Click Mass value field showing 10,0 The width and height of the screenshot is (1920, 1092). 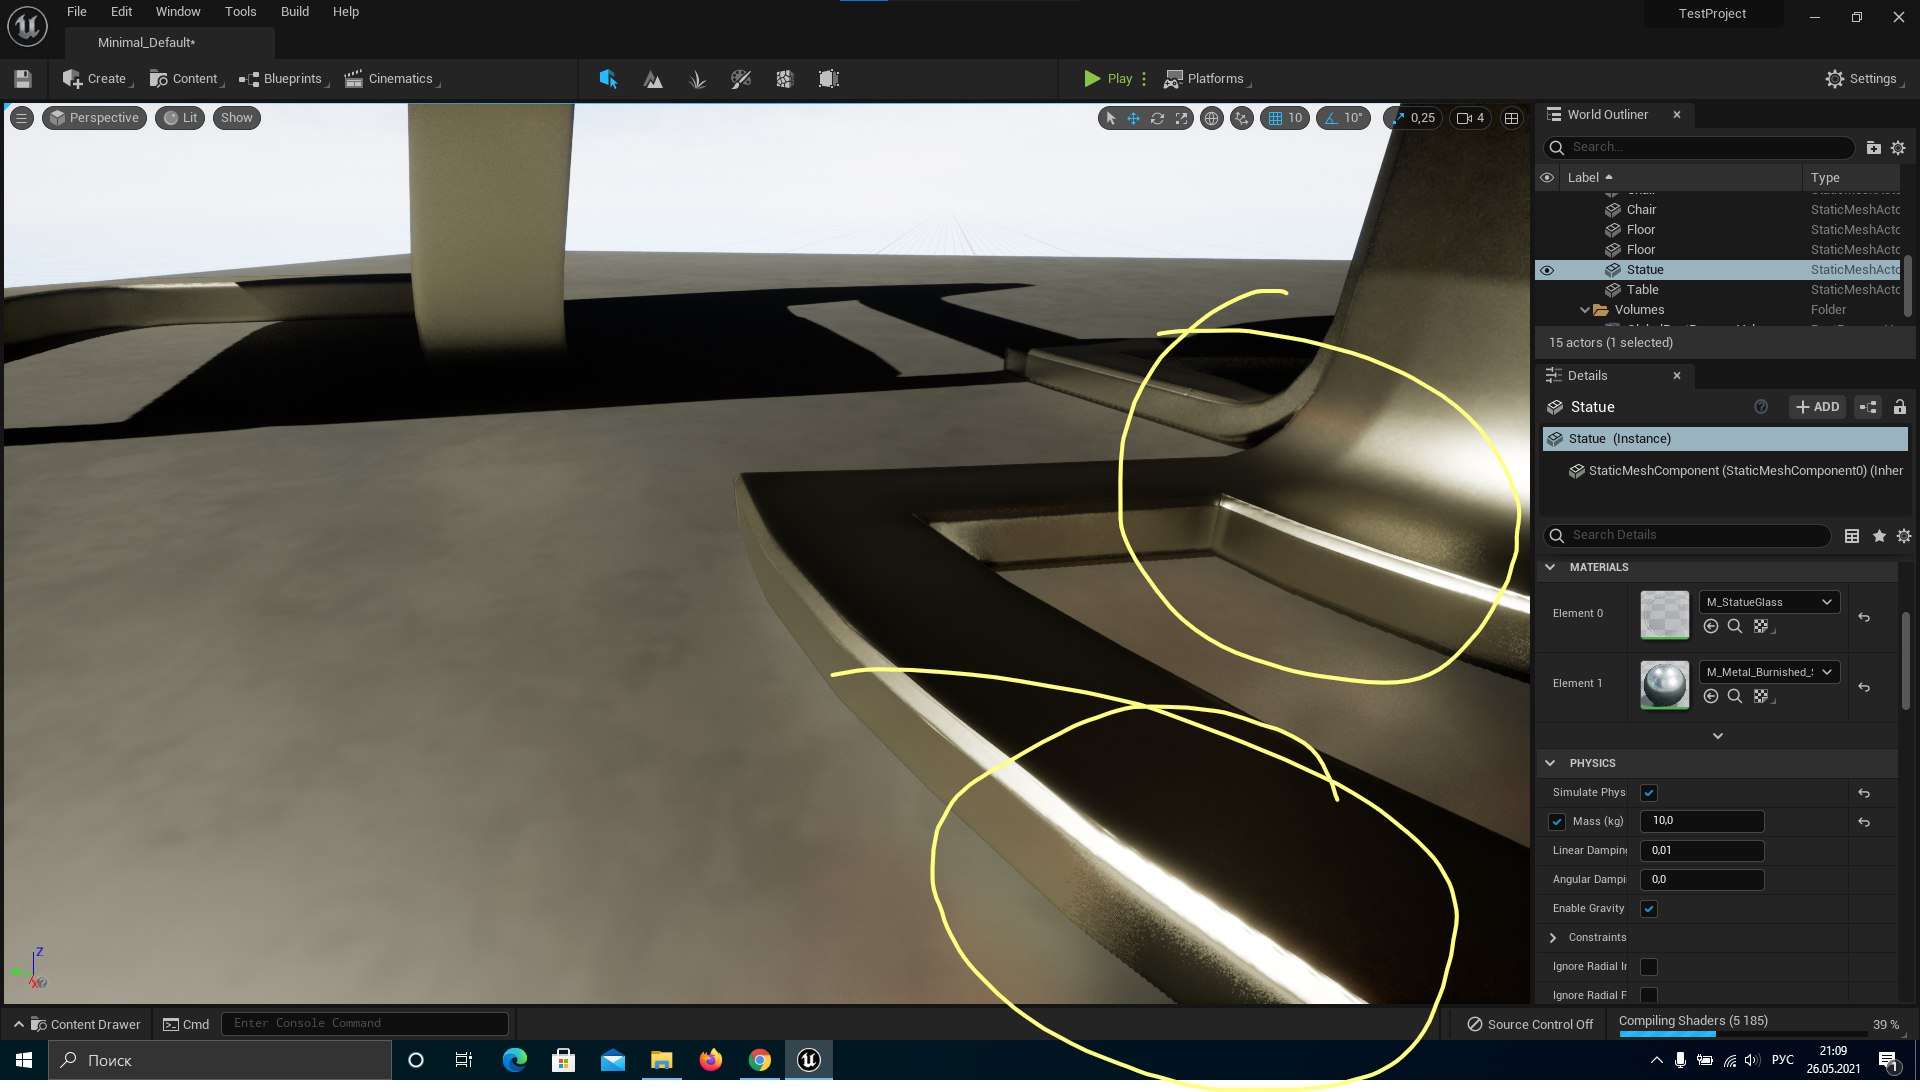1702,822
